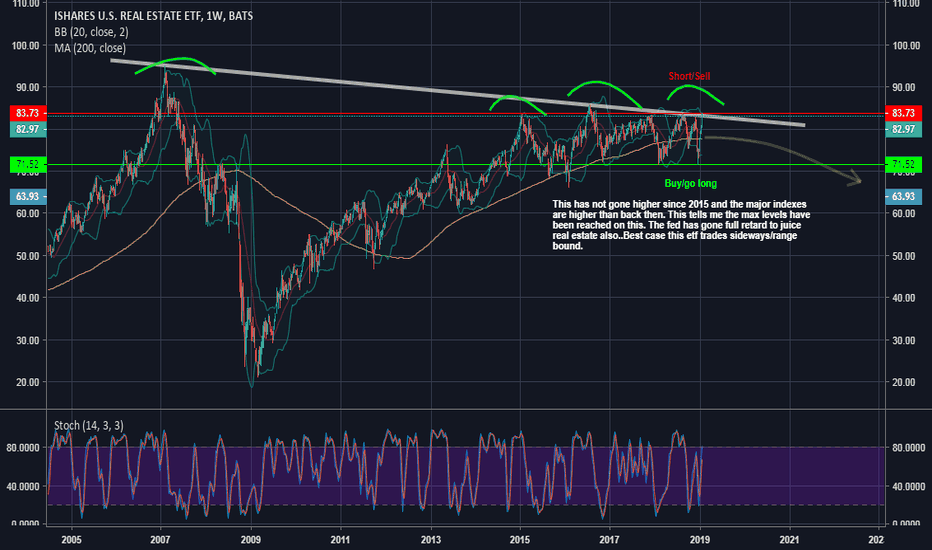Viewport: 932px width, 550px height.
Task: Select the MA (200, close) indicator label
Action: click(x=90, y=48)
